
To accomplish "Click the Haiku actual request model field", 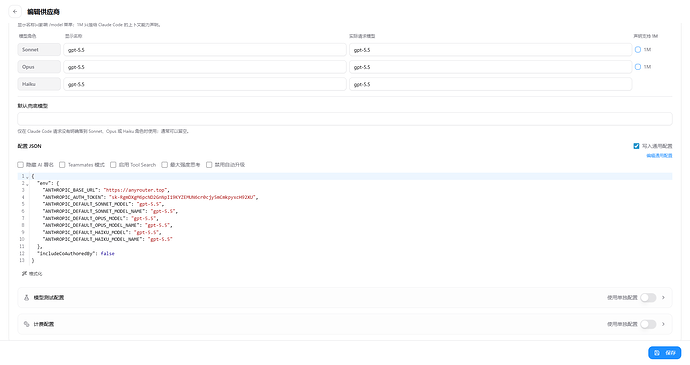I will [x=491, y=84].
